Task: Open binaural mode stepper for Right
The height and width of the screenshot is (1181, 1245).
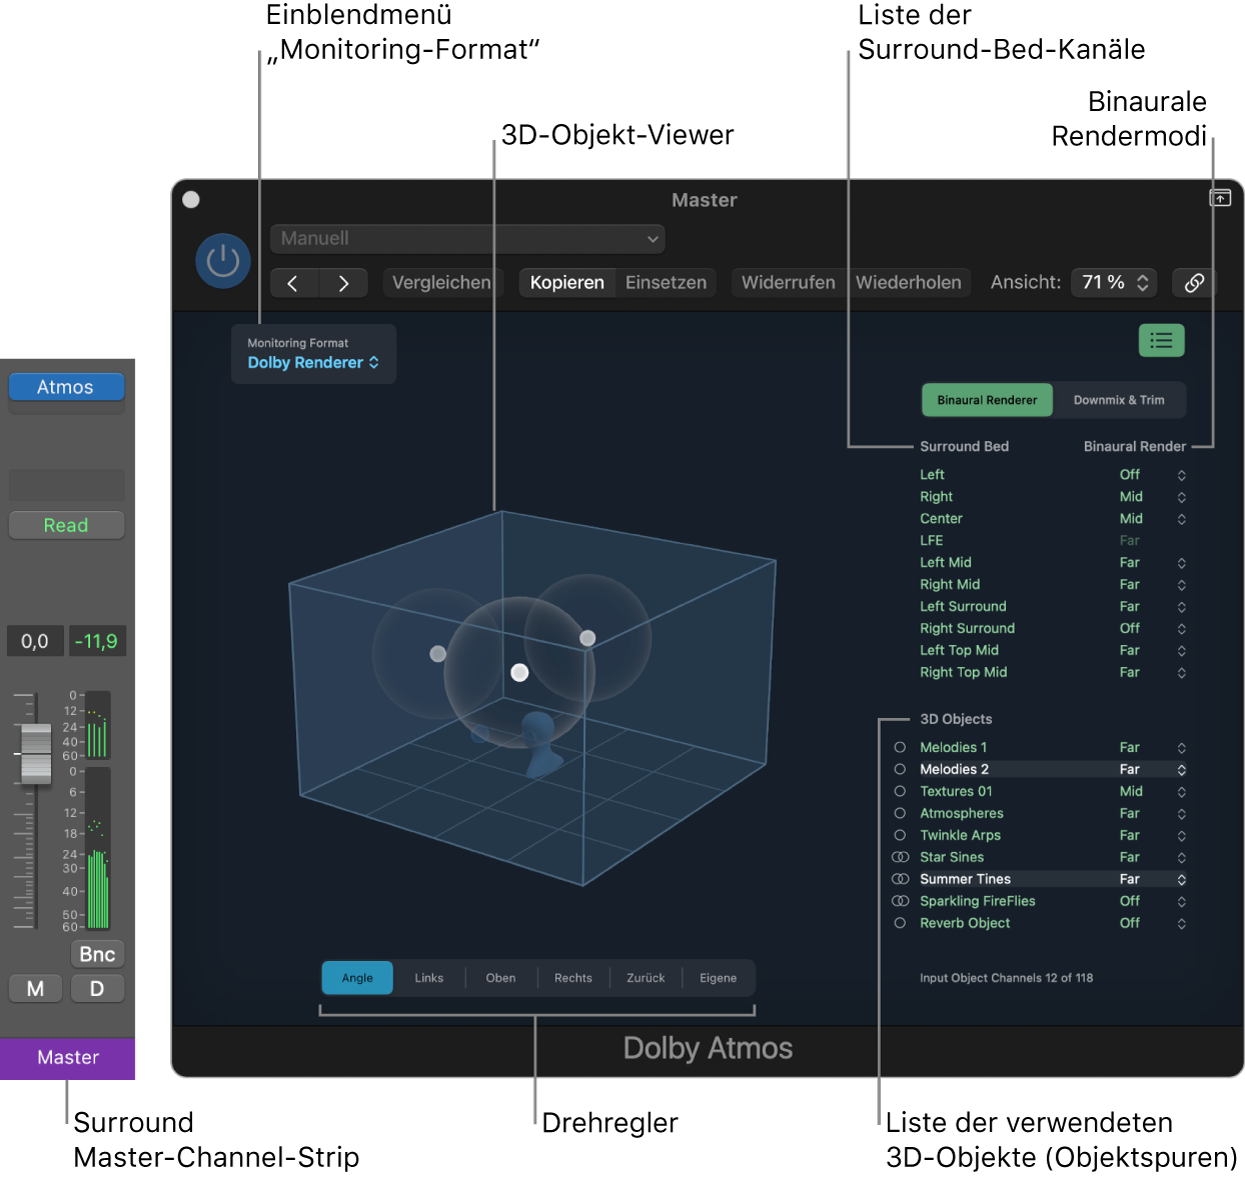Action: click(1181, 497)
